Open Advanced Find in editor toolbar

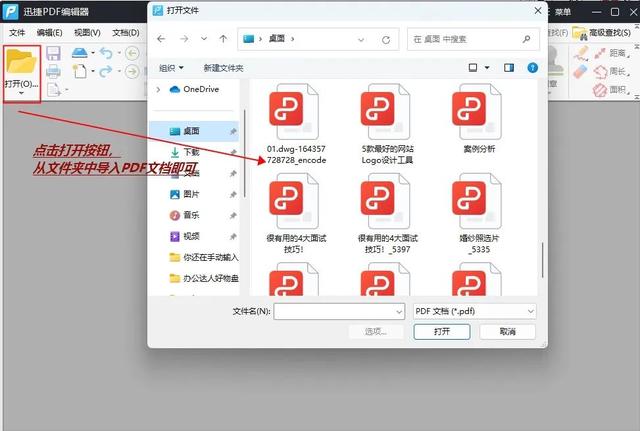pos(602,33)
